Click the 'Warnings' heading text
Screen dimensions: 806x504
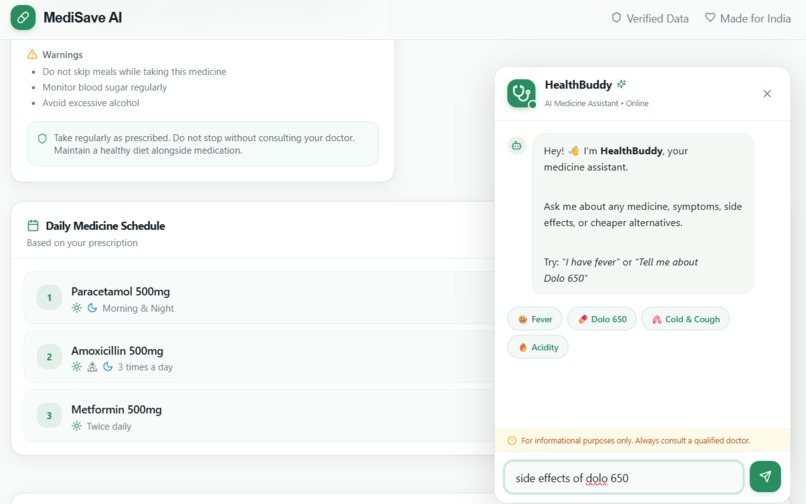pyautogui.click(x=62, y=55)
